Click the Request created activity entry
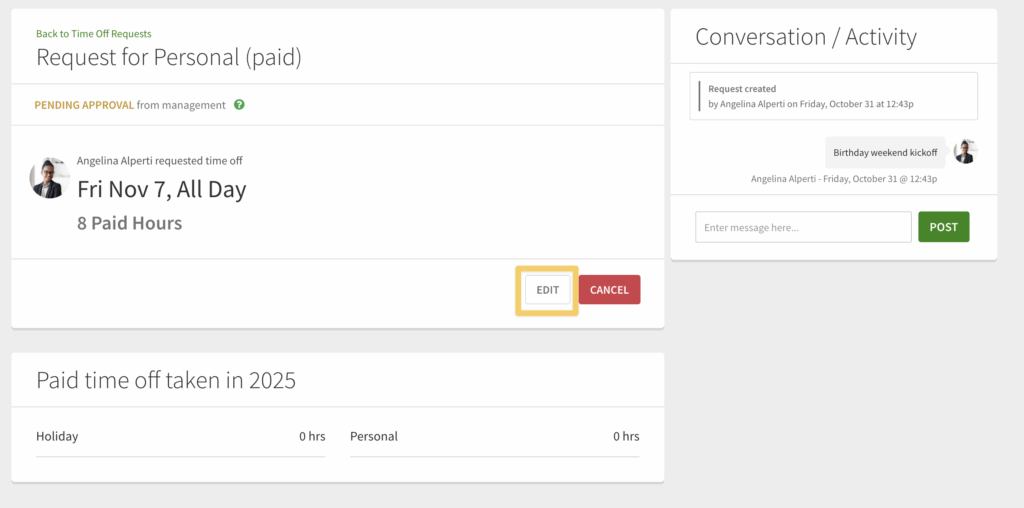The image size is (1024, 508). pos(833,96)
